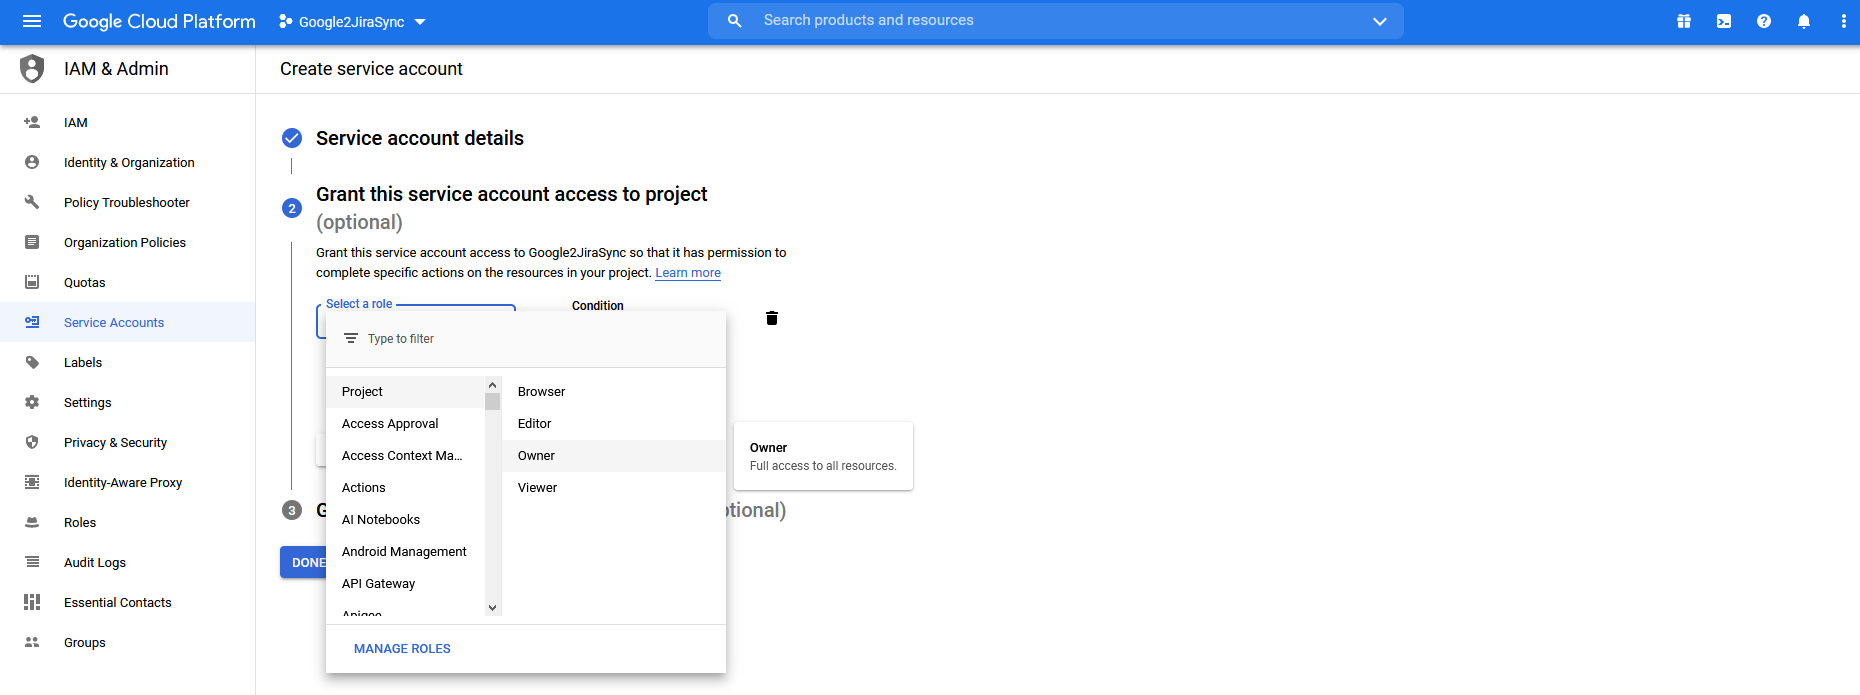Open the notifications bell
This screenshot has height=695, width=1860.
click(1804, 21)
